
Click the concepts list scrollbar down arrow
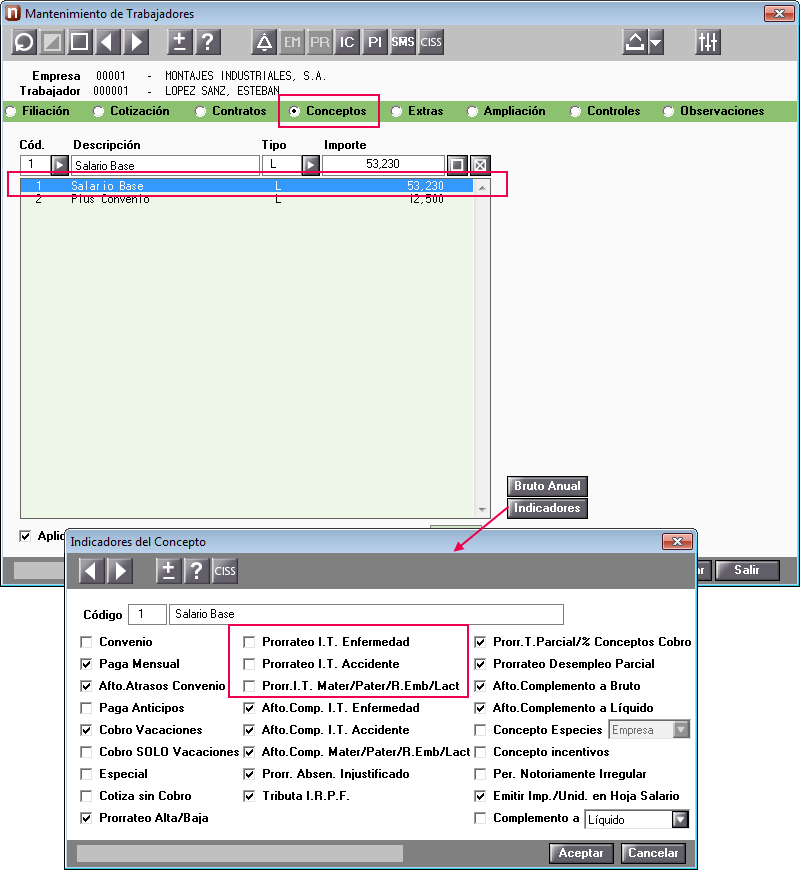click(482, 510)
